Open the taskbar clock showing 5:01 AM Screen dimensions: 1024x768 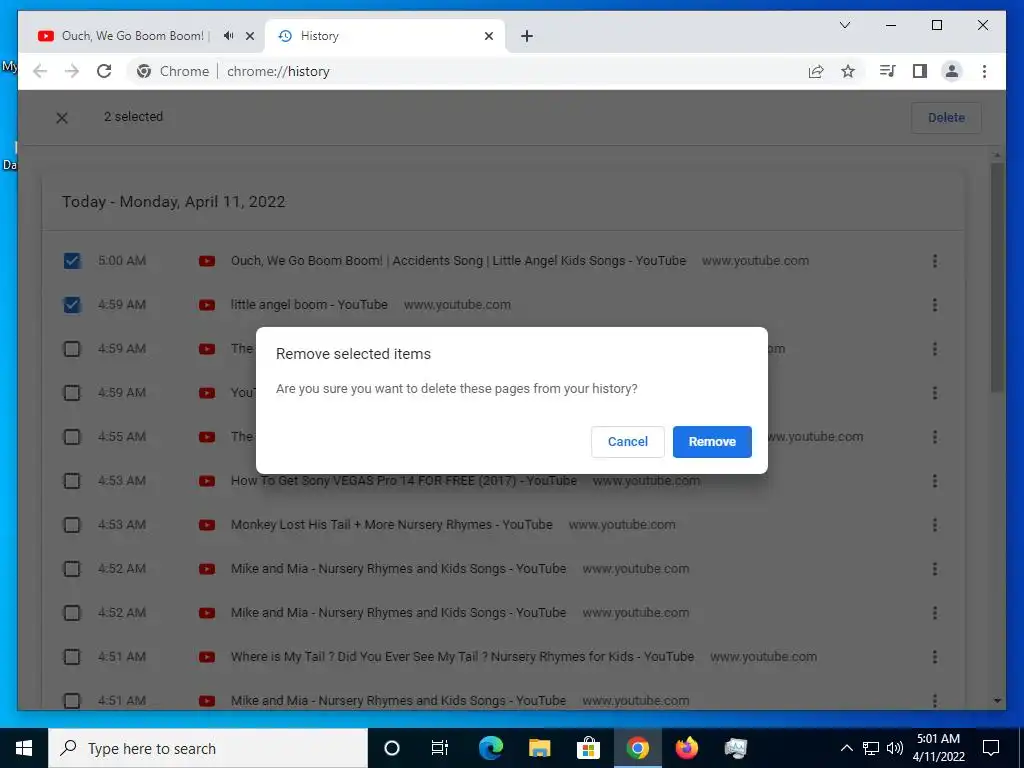(938, 748)
